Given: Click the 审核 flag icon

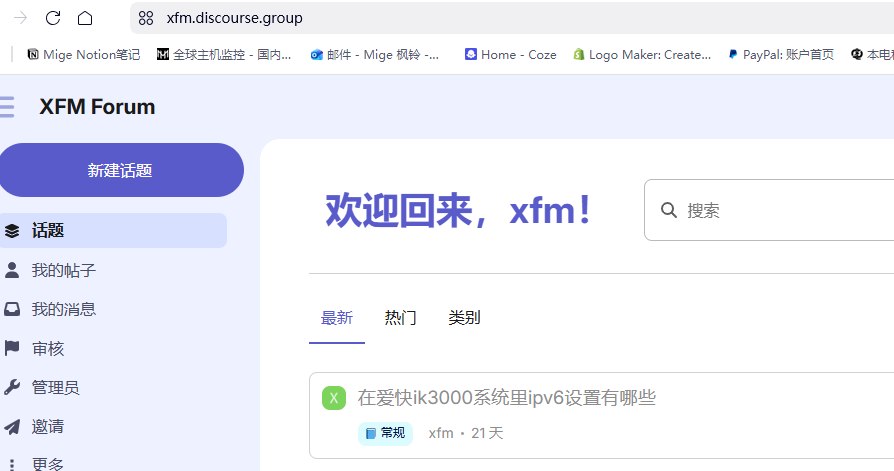Looking at the screenshot, I should (12, 348).
